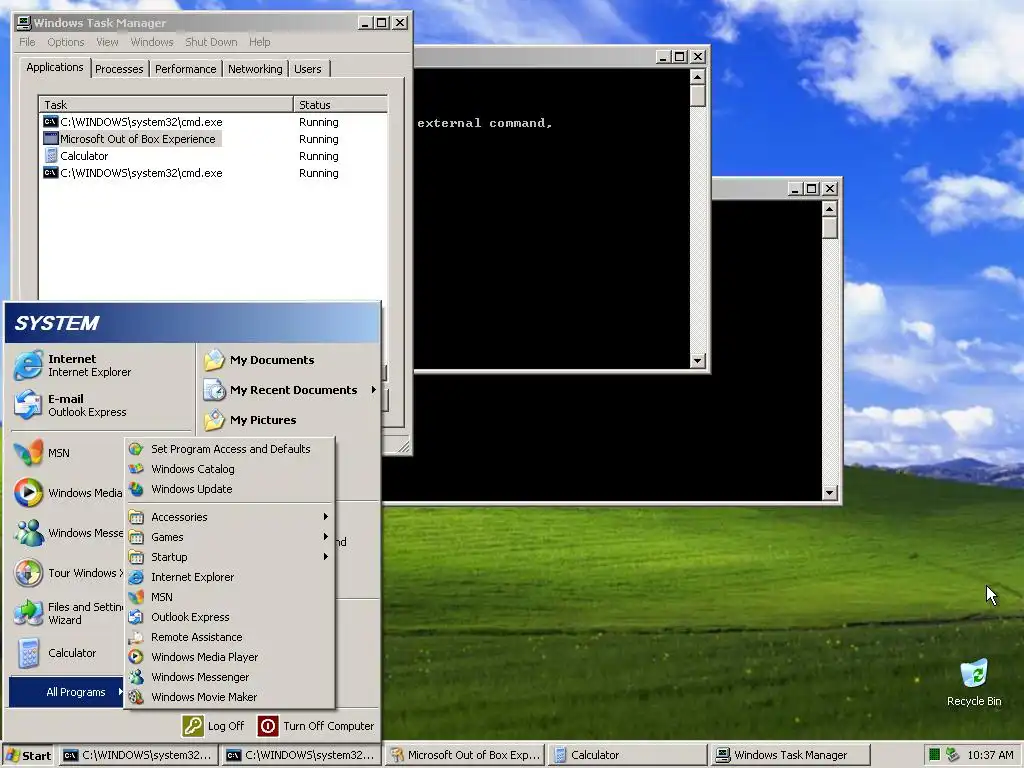Select first cmd.exe task in list
The width and height of the screenshot is (1024, 768).
(x=213, y=122)
